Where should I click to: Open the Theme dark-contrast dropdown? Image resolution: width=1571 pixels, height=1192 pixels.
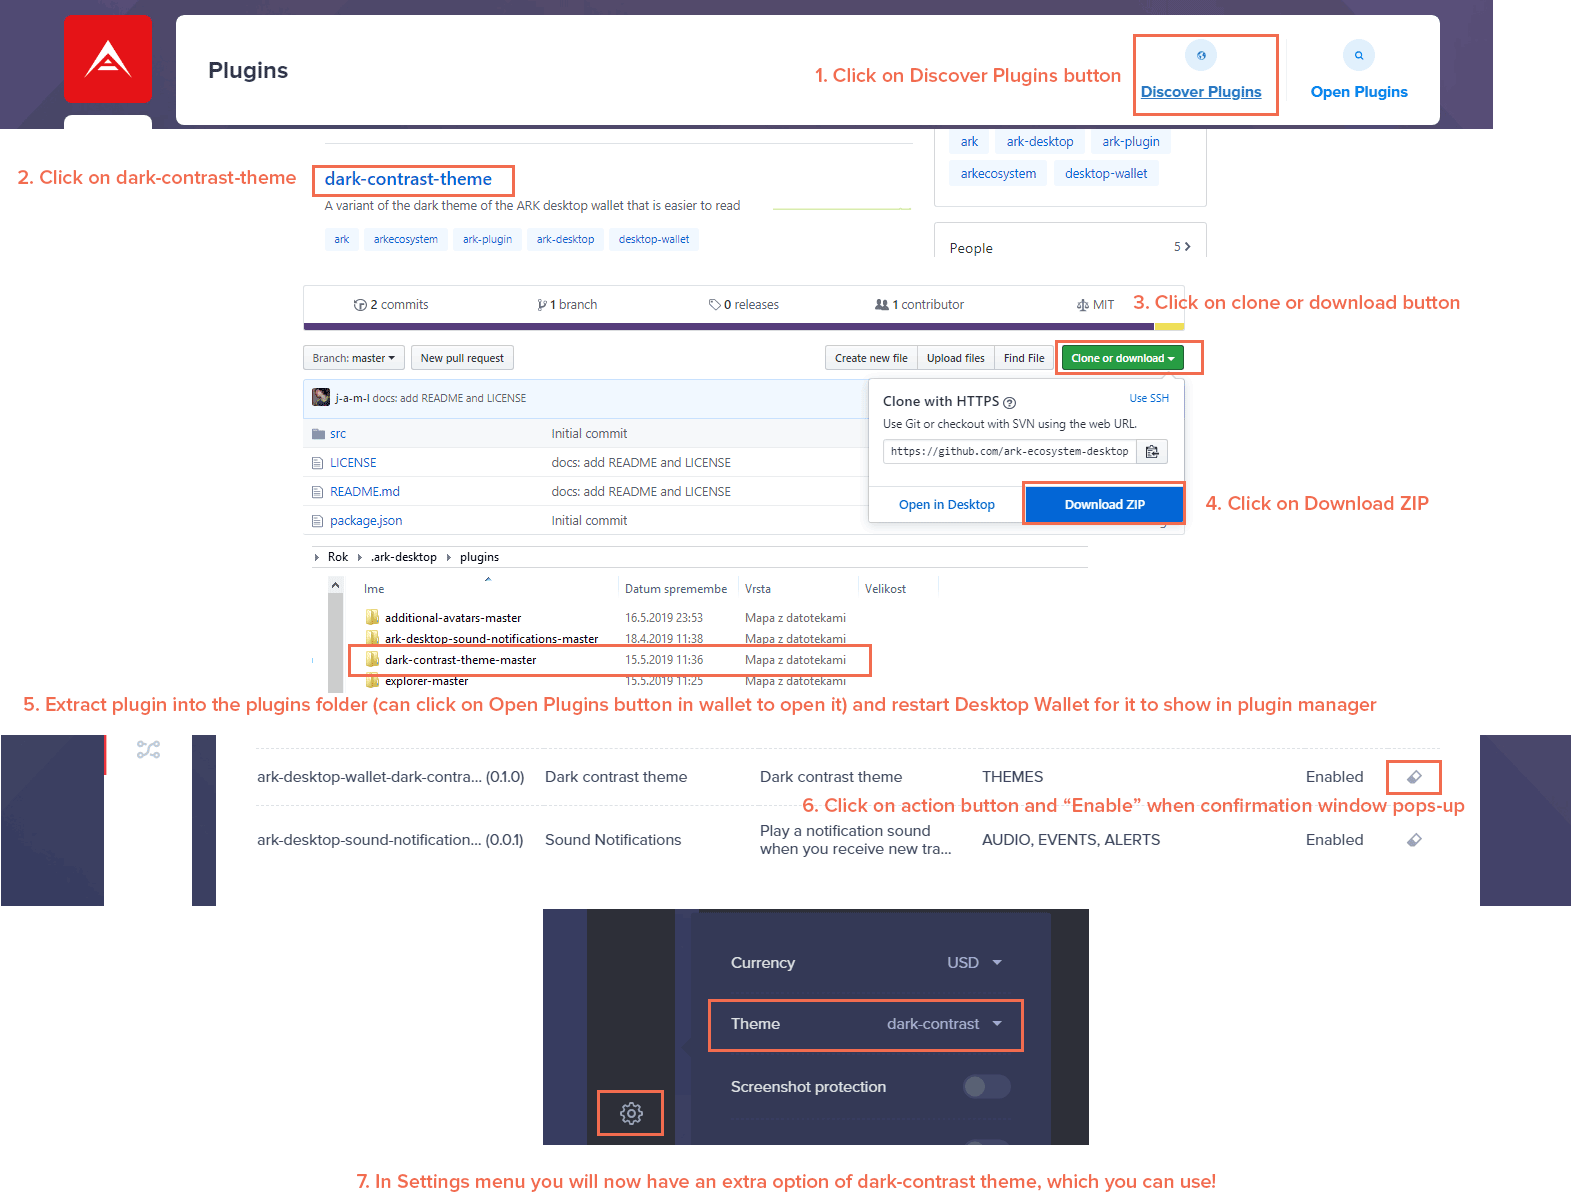click(x=945, y=1024)
